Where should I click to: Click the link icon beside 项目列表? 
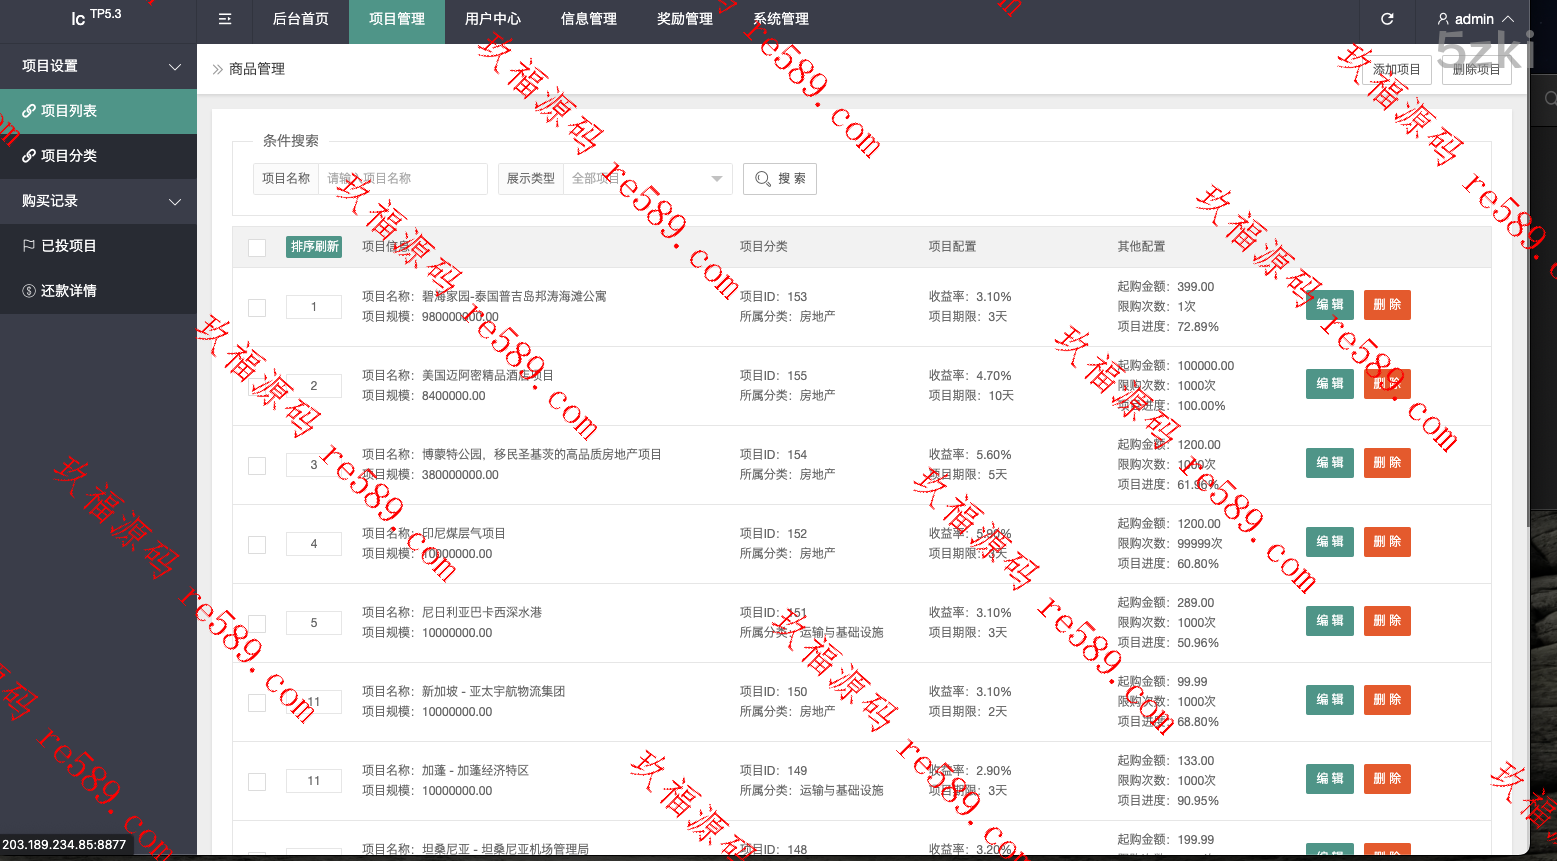click(x=29, y=111)
